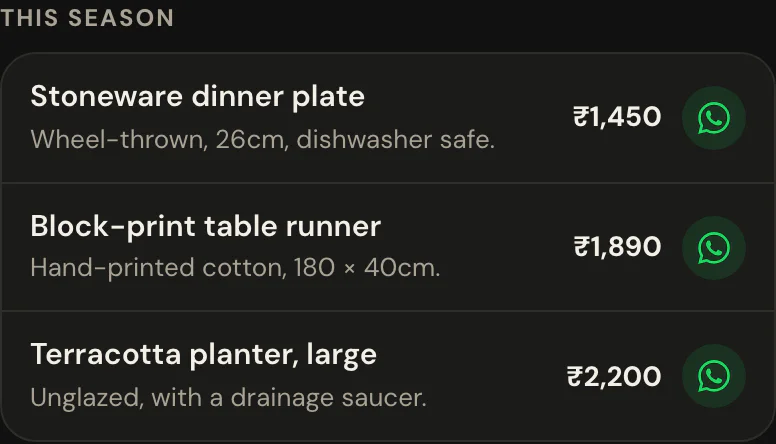This screenshot has width=776, height=444.
Task: Order Terracotta planter via WhatsApp icon
Action: coord(714,376)
